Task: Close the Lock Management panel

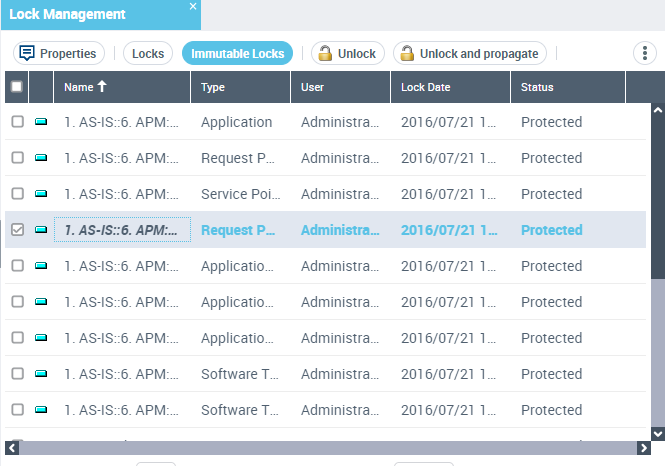Action: point(193,7)
